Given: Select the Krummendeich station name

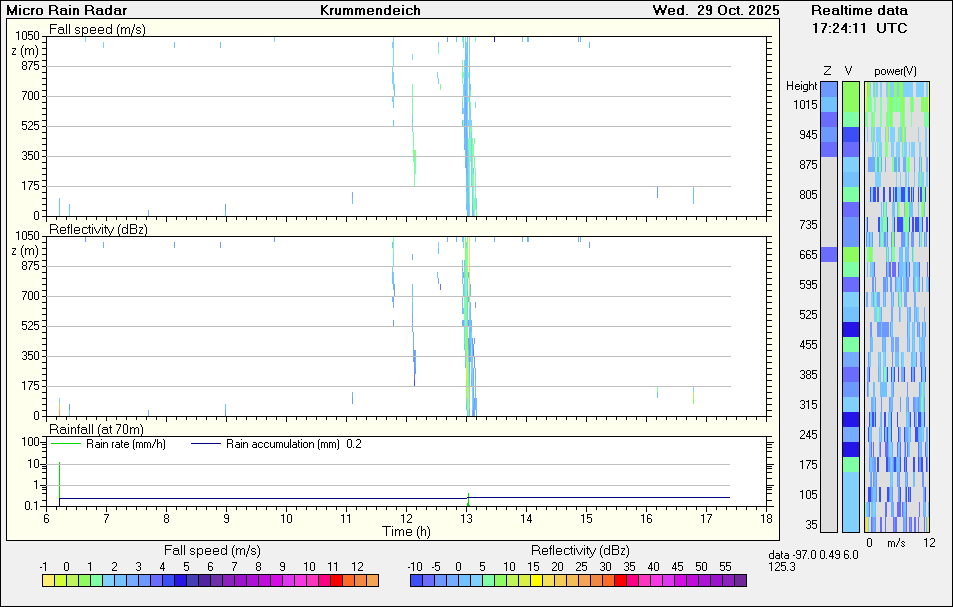Looking at the screenshot, I should (370, 11).
